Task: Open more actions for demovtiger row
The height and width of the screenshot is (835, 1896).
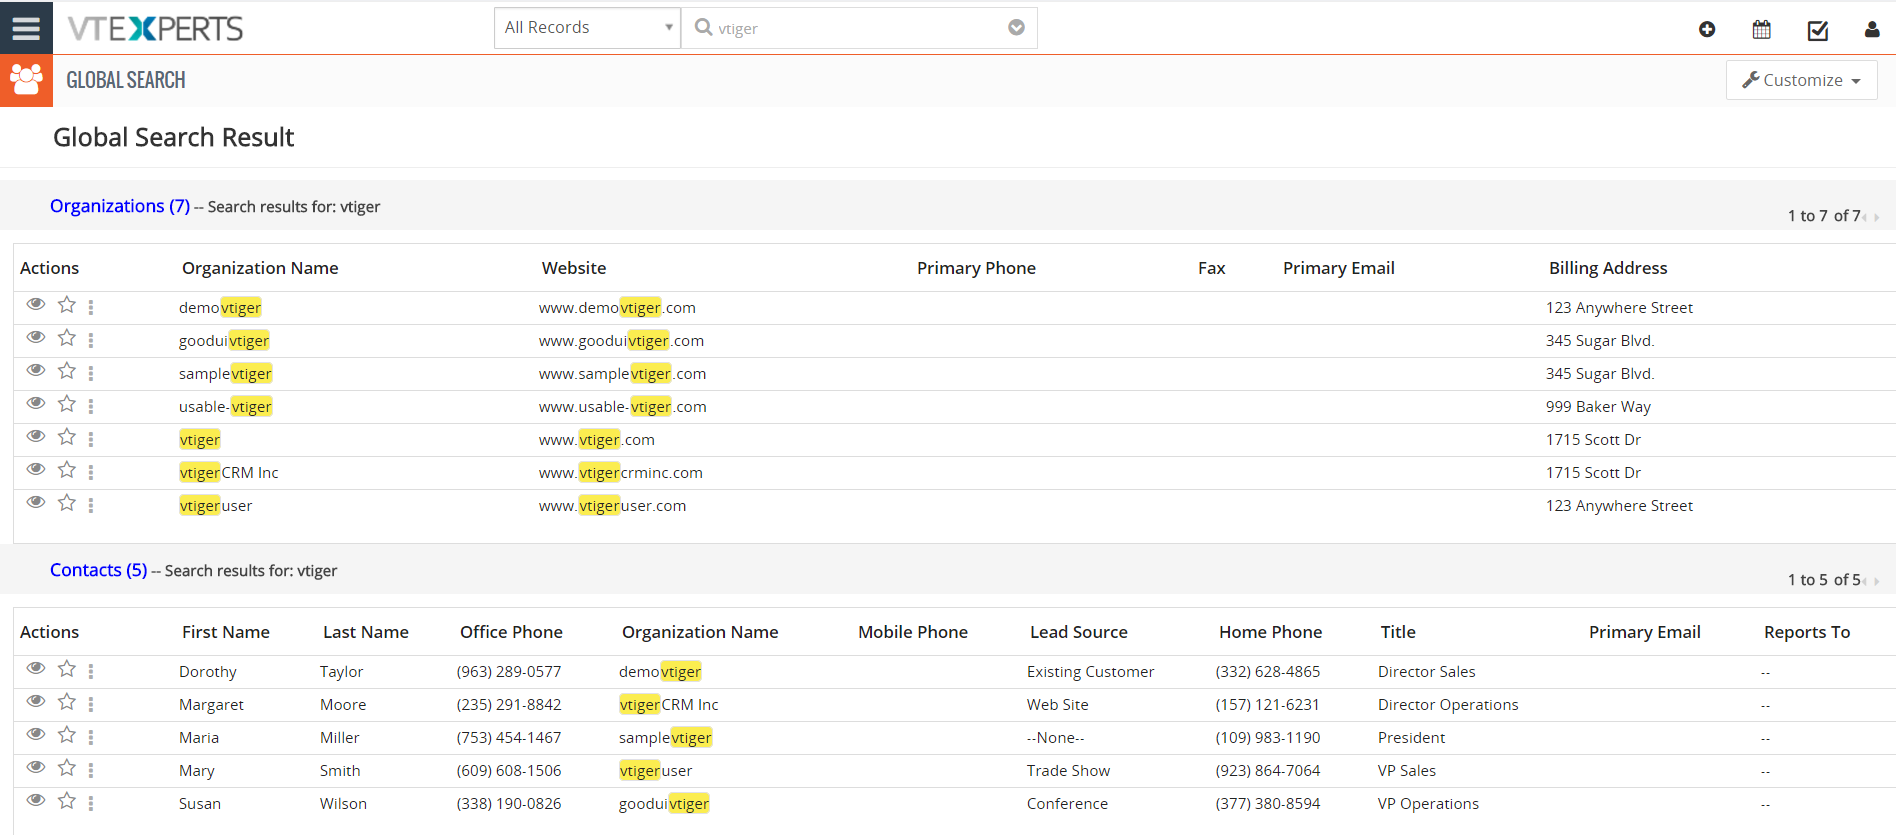Action: pos(91,307)
